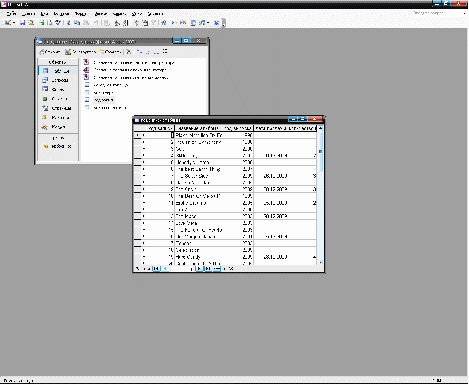Select Tables in the Objects pane
Viewport: 469px width, 385px height.
tap(58, 71)
